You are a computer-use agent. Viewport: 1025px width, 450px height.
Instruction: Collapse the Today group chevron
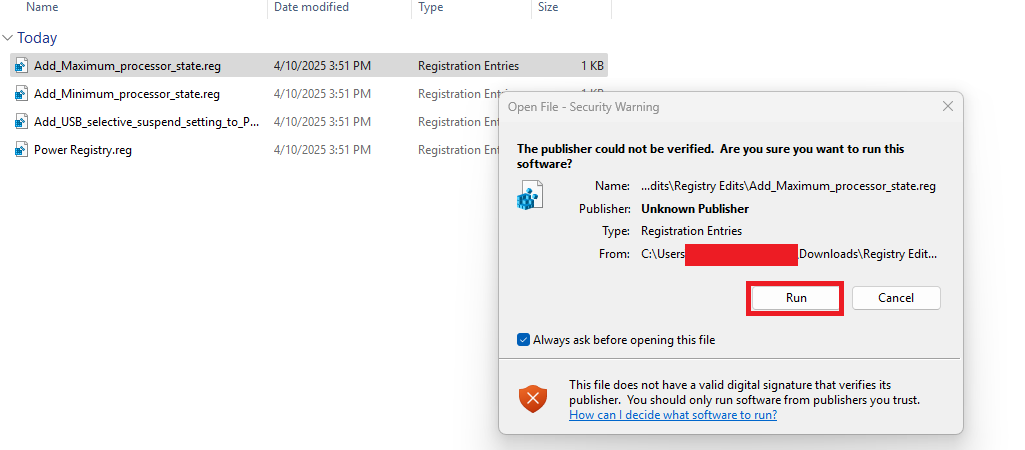click(x=8, y=38)
